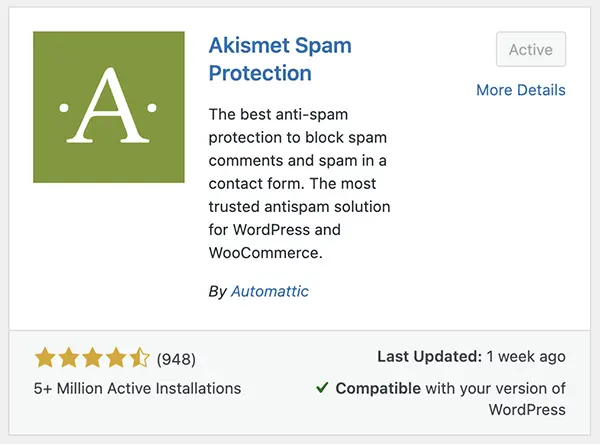Viewport: 600px width, 444px height.
Task: Click the white letter A in logo
Action: pyautogui.click(x=108, y=106)
